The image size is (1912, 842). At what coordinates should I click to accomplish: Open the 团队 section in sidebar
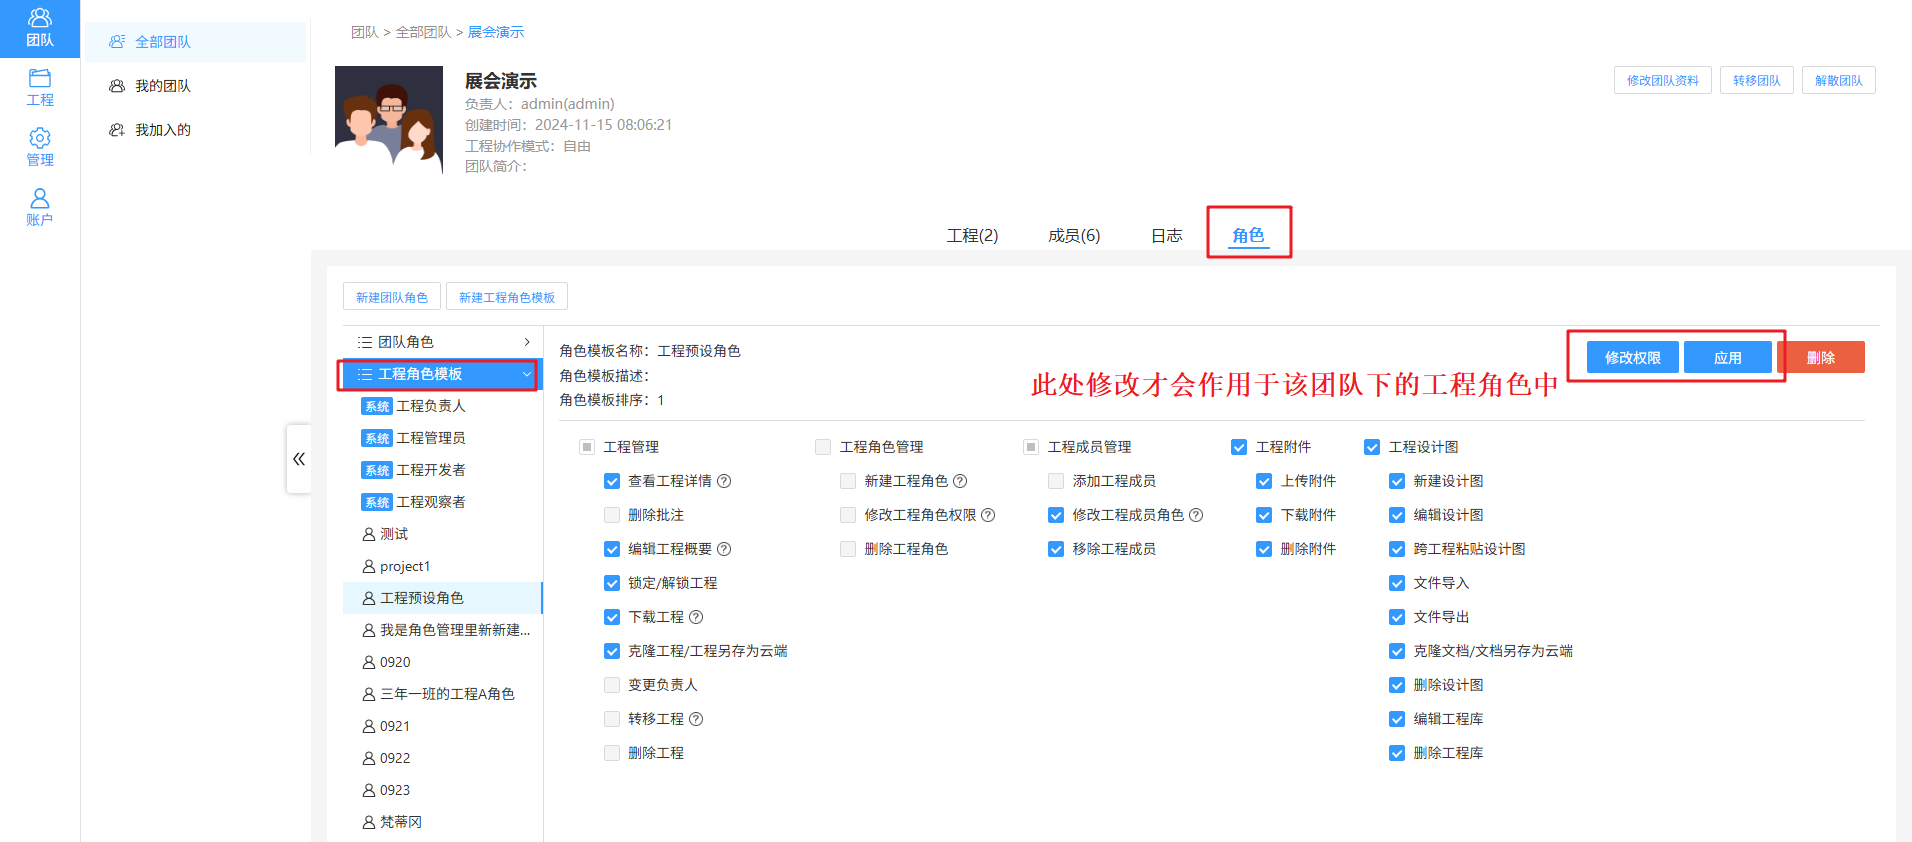point(40,28)
